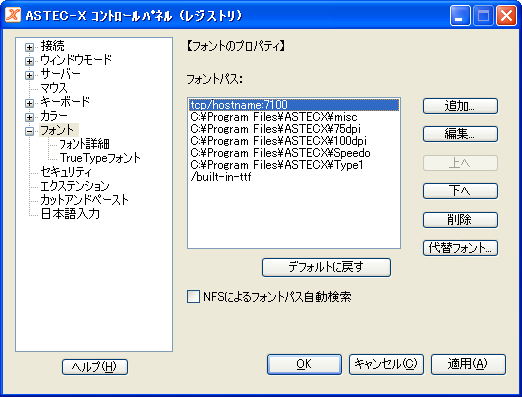Image resolution: width=522 pixels, height=397 pixels.
Task: Click the 編集... button
Action: [460, 134]
